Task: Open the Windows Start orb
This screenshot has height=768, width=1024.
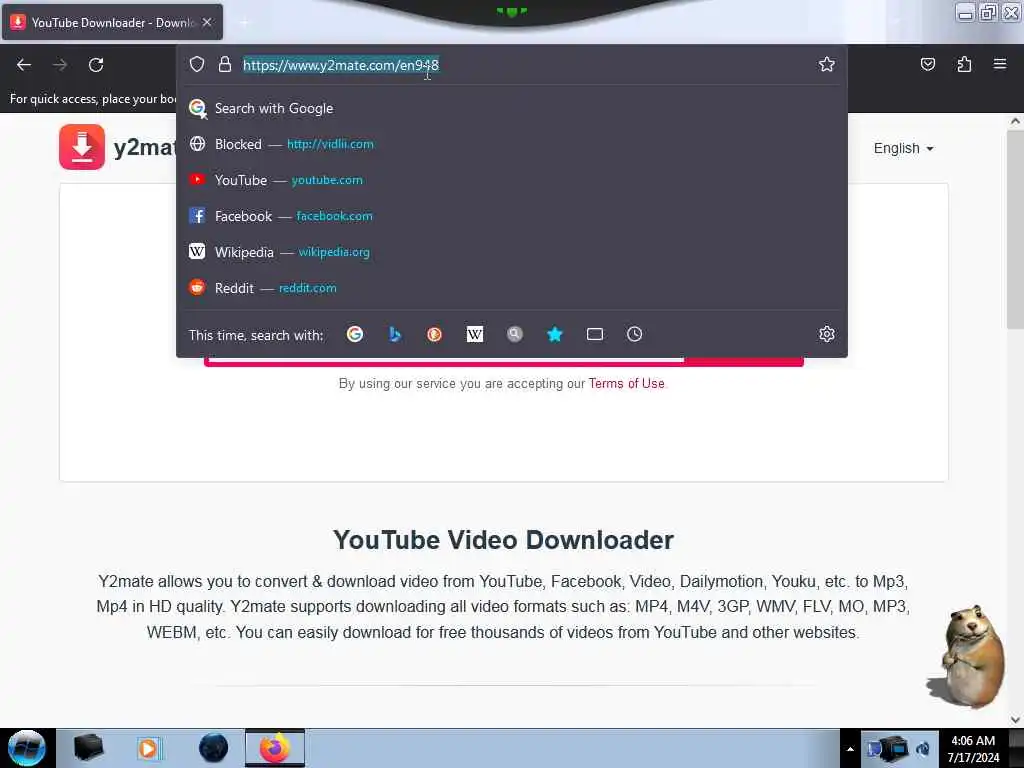Action: pyautogui.click(x=27, y=748)
